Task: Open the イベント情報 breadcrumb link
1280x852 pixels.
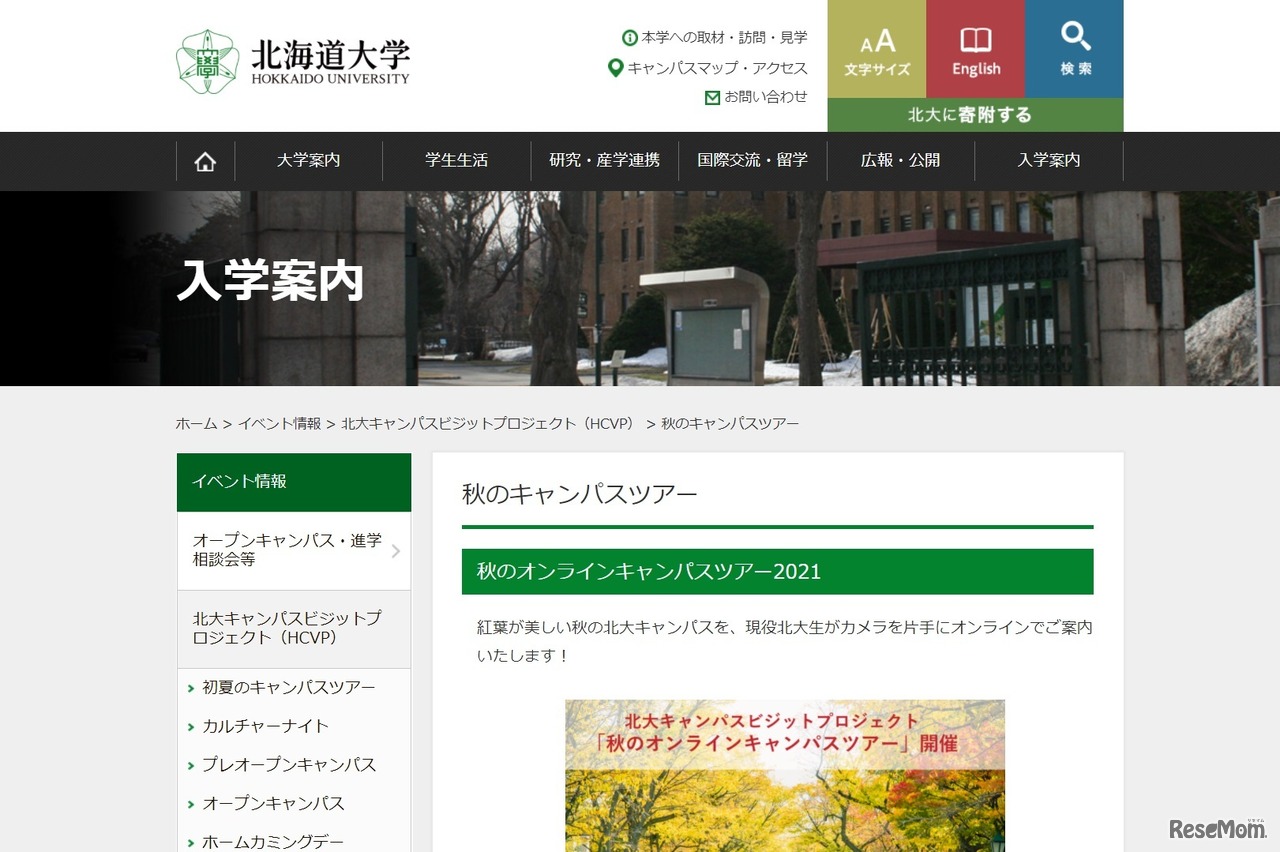Action: [x=282, y=423]
